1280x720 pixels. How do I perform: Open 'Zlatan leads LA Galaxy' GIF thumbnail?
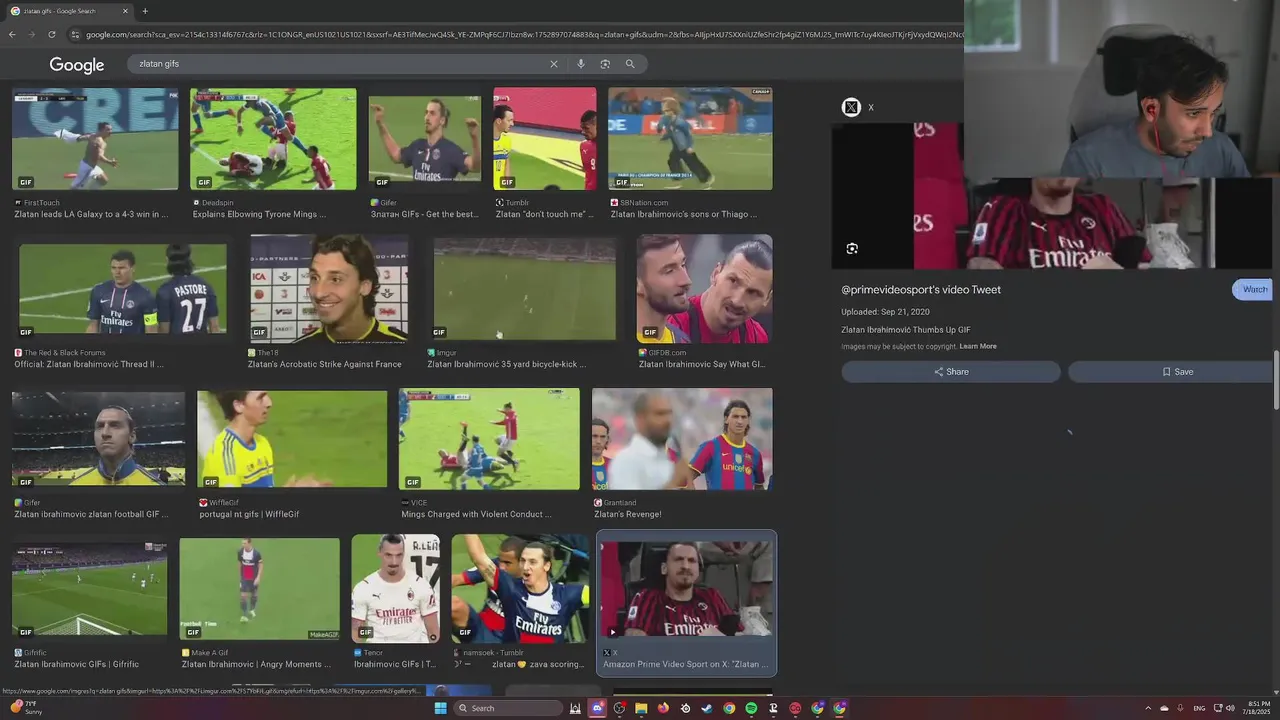click(95, 139)
